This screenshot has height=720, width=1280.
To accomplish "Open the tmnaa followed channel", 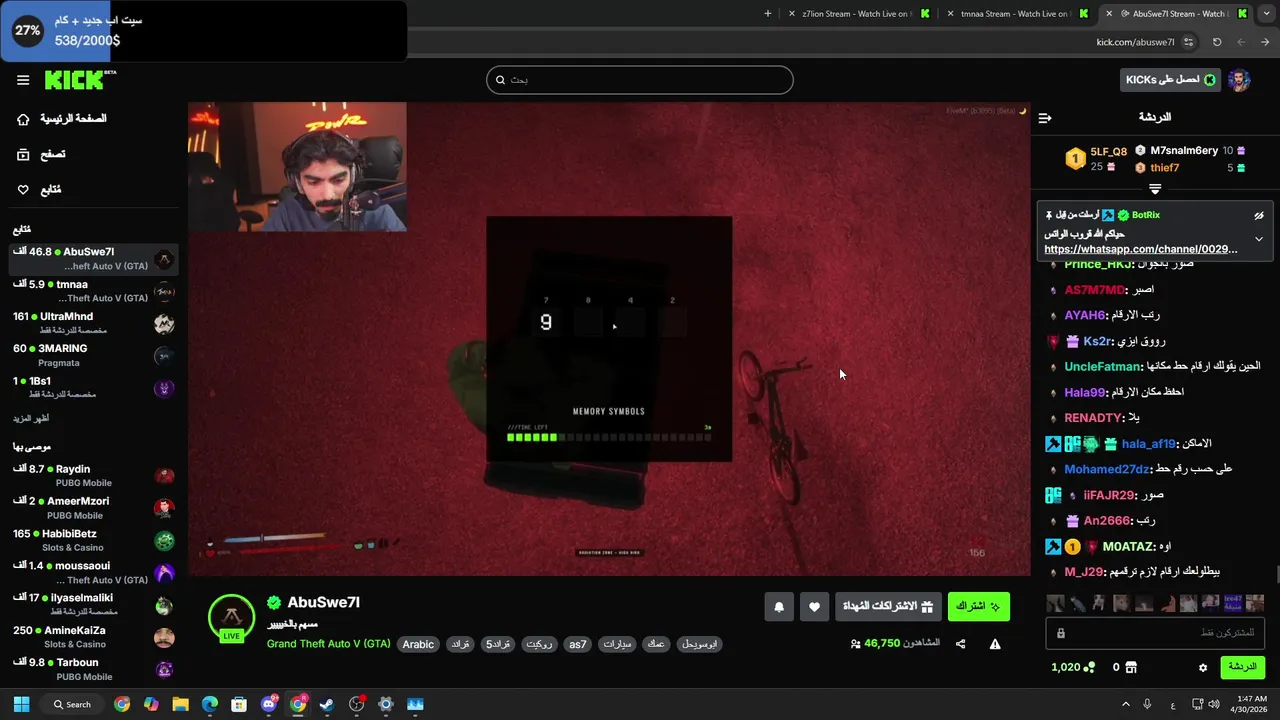I will pyautogui.click(x=93, y=291).
